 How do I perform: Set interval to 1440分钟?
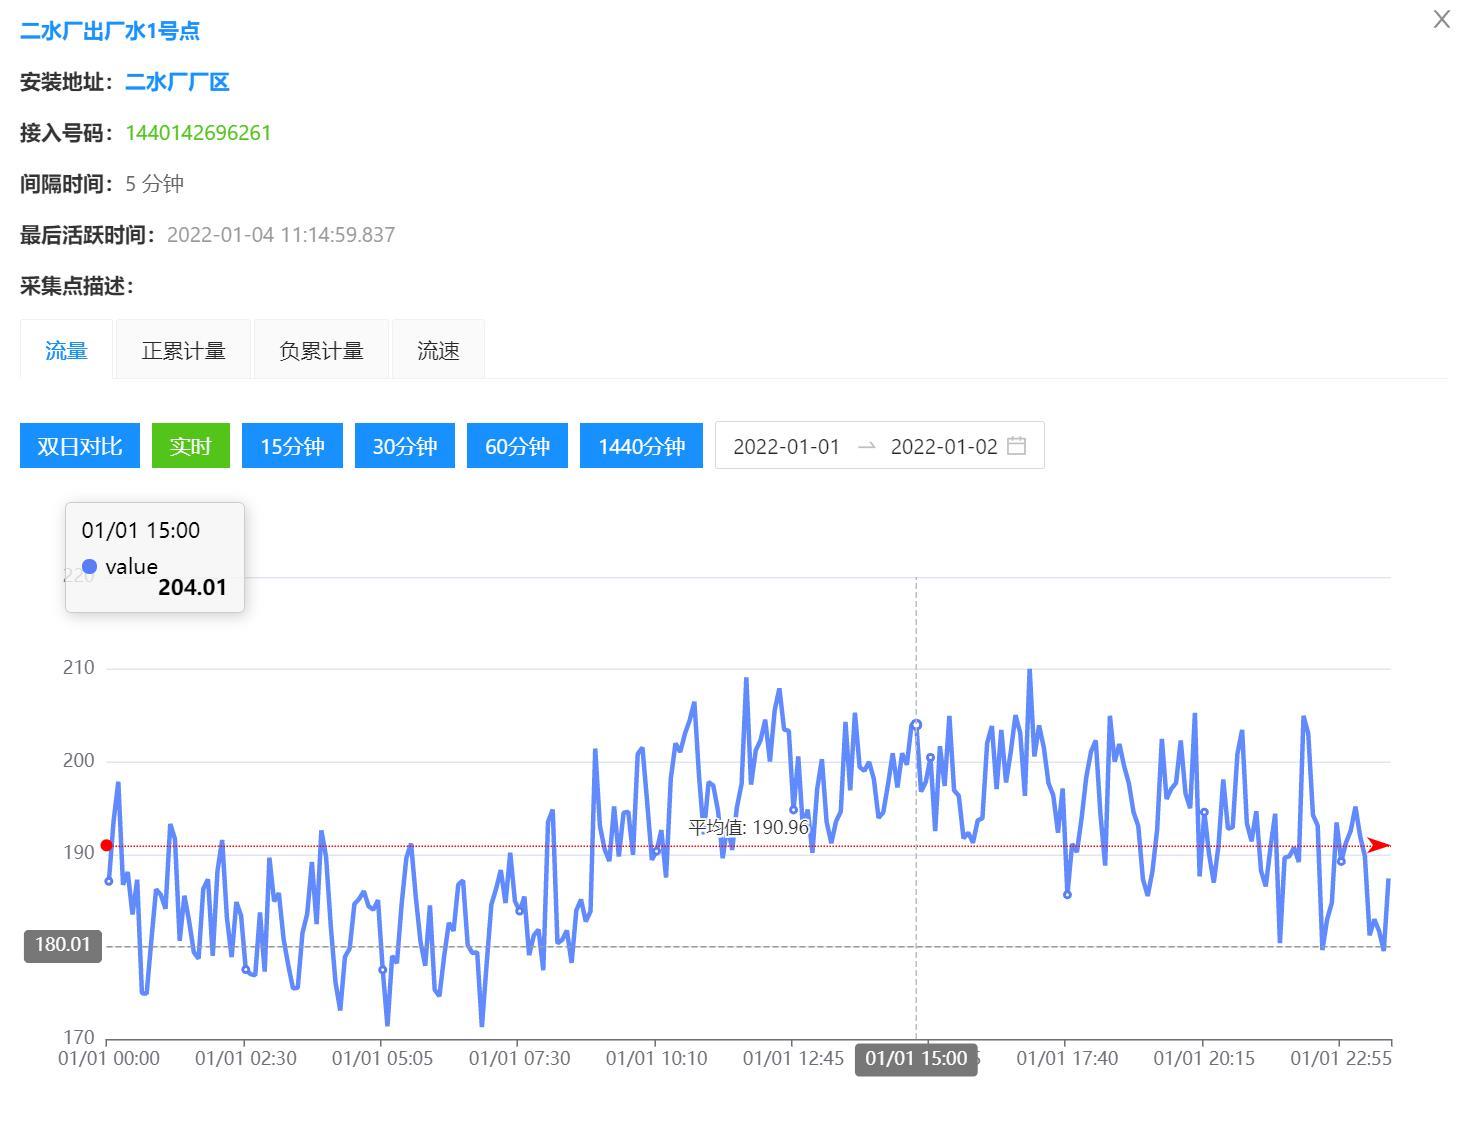click(x=641, y=446)
